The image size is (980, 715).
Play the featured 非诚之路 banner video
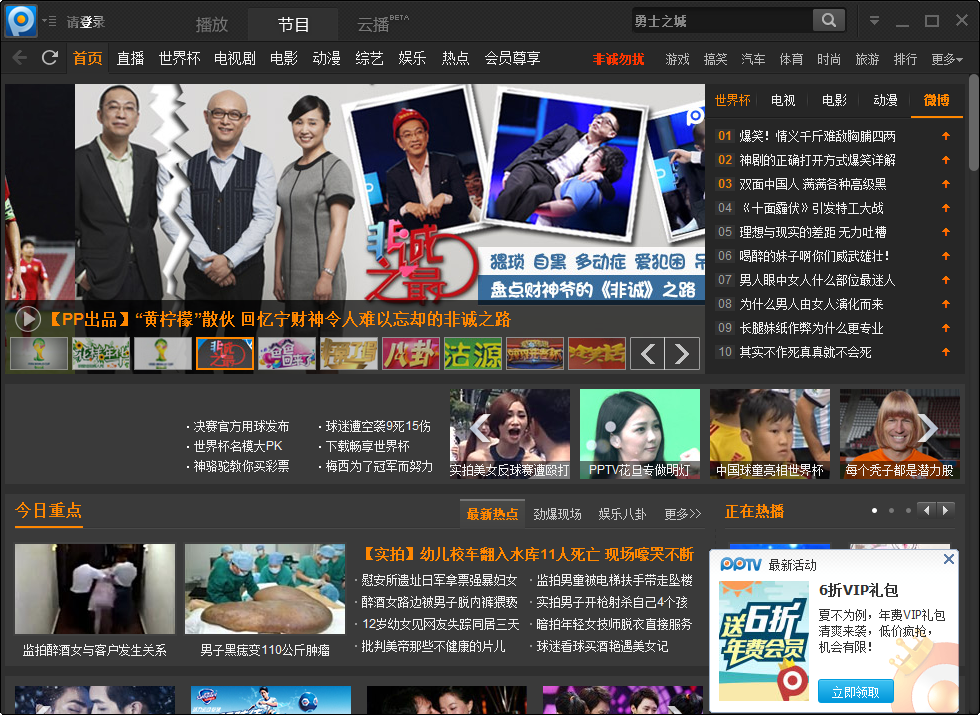point(27,320)
